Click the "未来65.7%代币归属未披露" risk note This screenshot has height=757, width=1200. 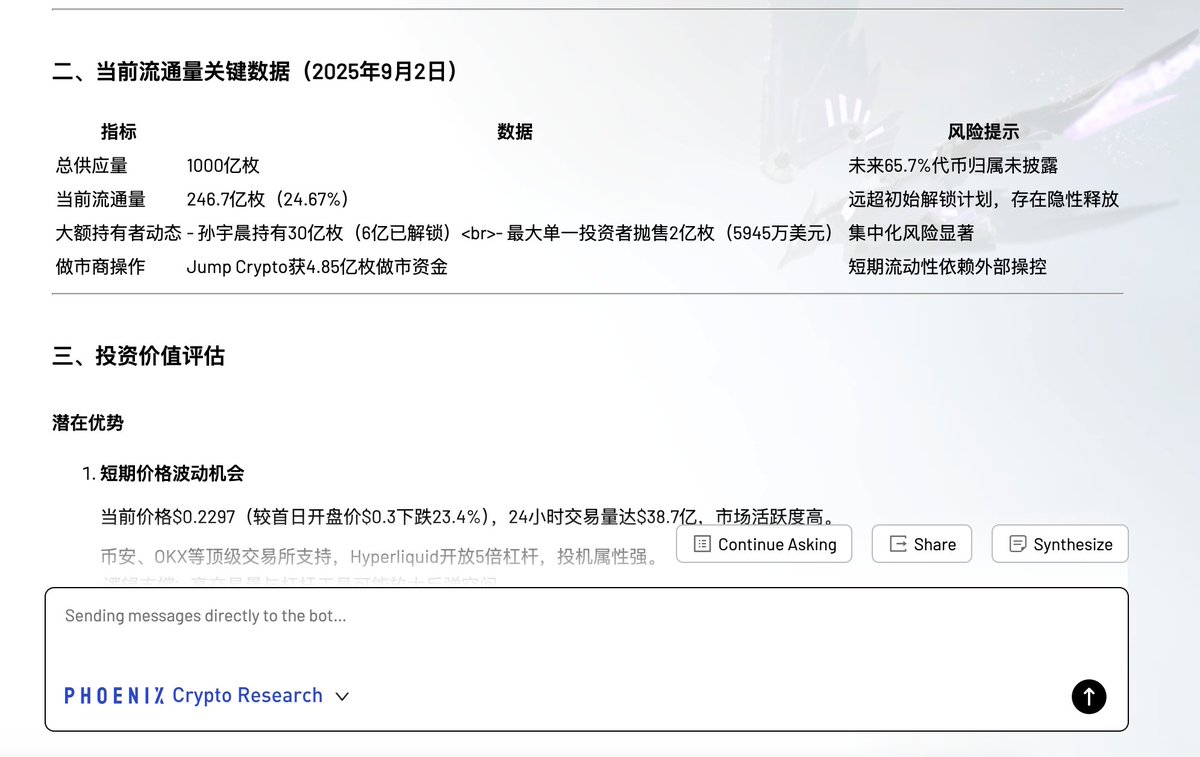click(x=953, y=166)
